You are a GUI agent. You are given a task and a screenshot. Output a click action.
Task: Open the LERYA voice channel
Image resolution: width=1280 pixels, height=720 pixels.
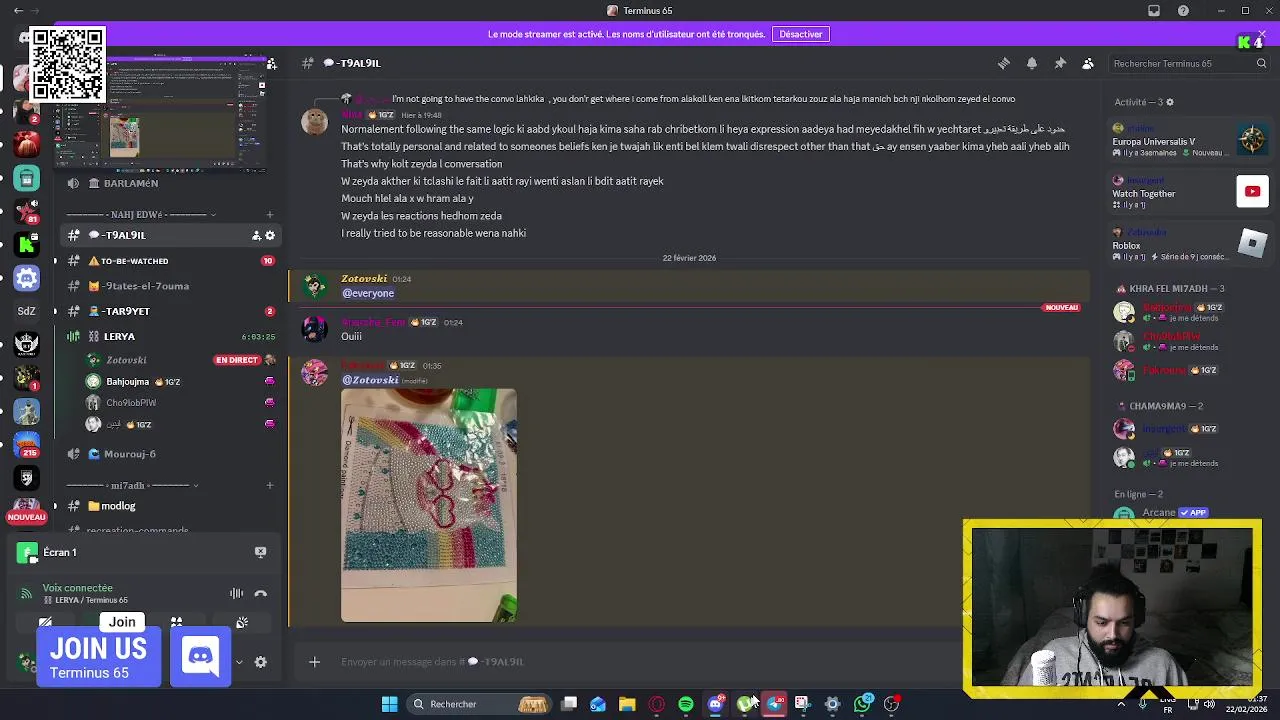click(170, 336)
